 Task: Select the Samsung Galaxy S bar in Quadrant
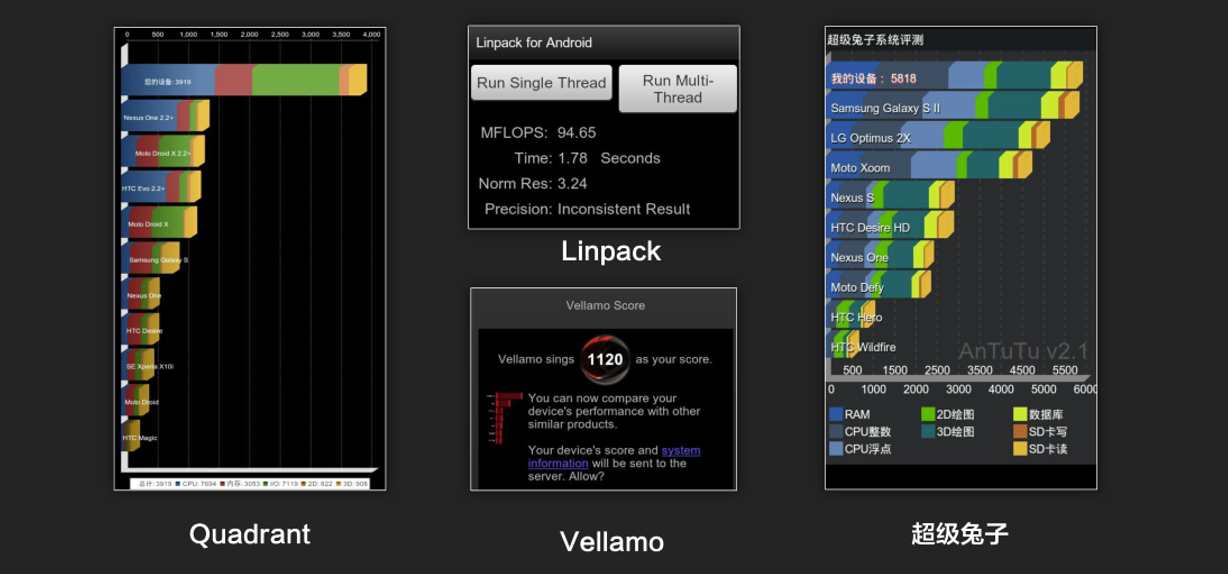pos(150,259)
